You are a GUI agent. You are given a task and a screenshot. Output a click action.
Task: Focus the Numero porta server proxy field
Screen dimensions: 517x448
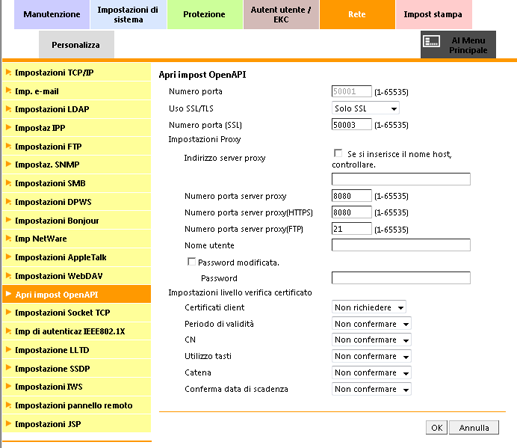[351, 196]
